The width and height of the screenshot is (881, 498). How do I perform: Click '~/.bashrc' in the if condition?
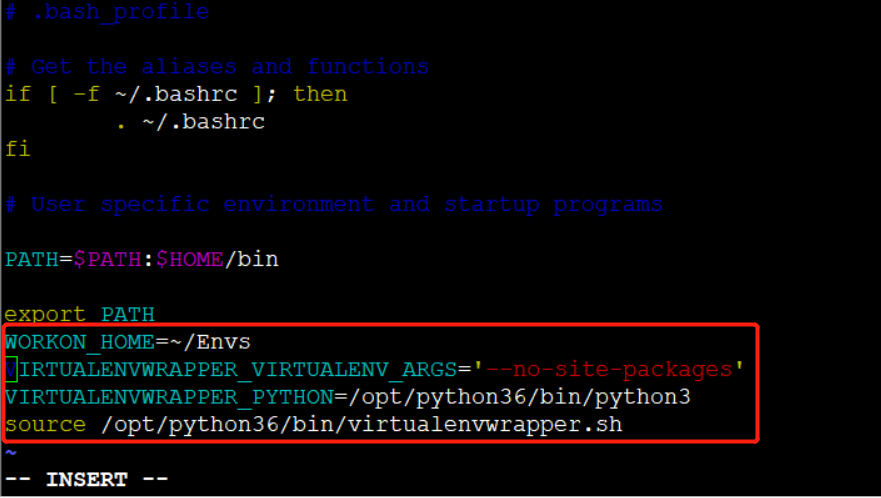pos(176,94)
